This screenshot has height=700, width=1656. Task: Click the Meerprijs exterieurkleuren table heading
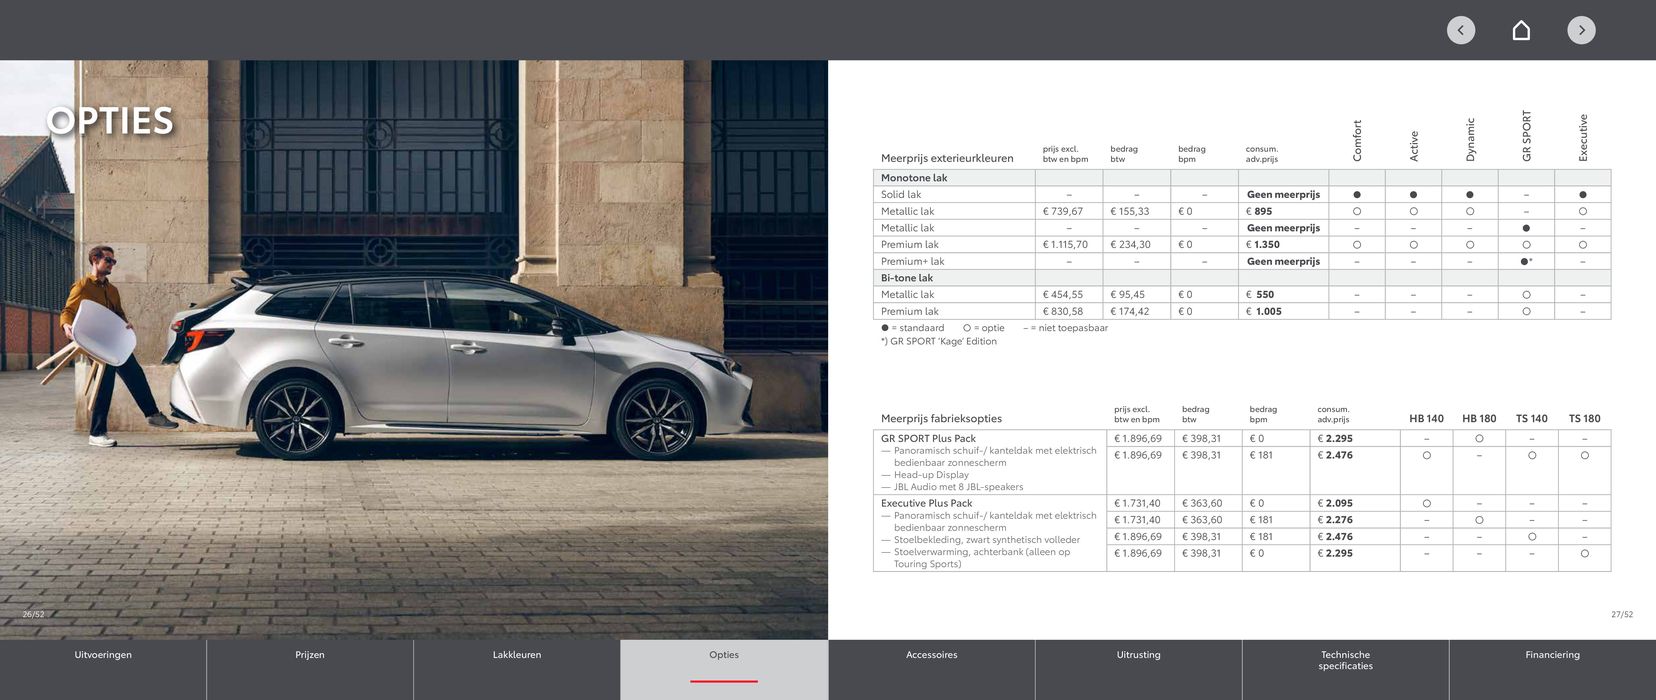coord(947,158)
